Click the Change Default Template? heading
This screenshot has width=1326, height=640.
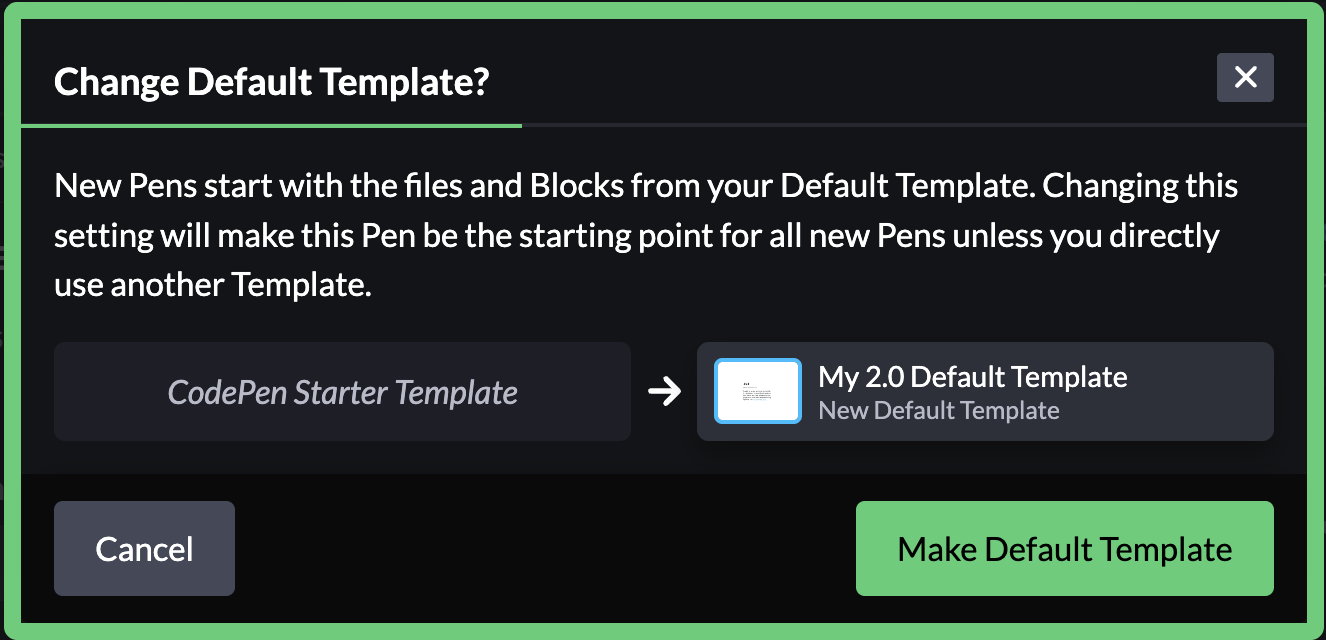[271, 81]
